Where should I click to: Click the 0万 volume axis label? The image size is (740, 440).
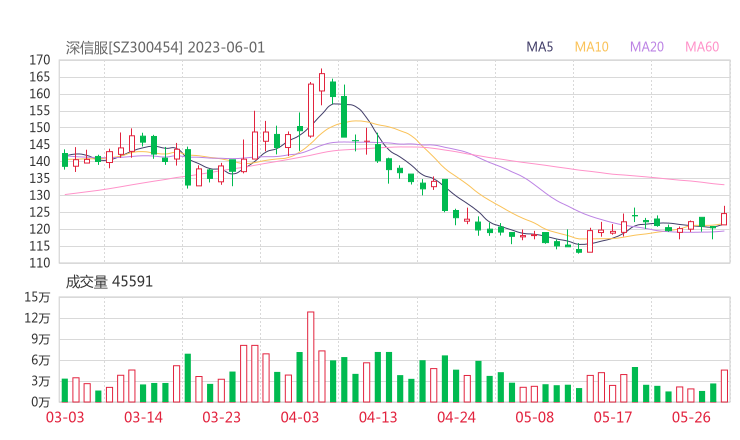pyautogui.click(x=41, y=402)
